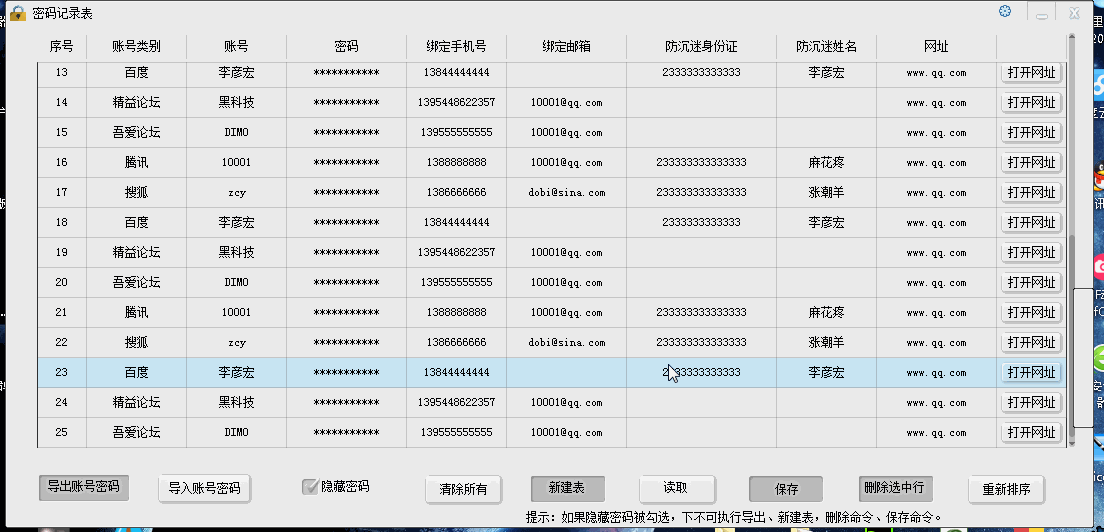Viewport: 1104px width, 532px height.
Task: Click phone number in row 19
Action: pos(456,253)
